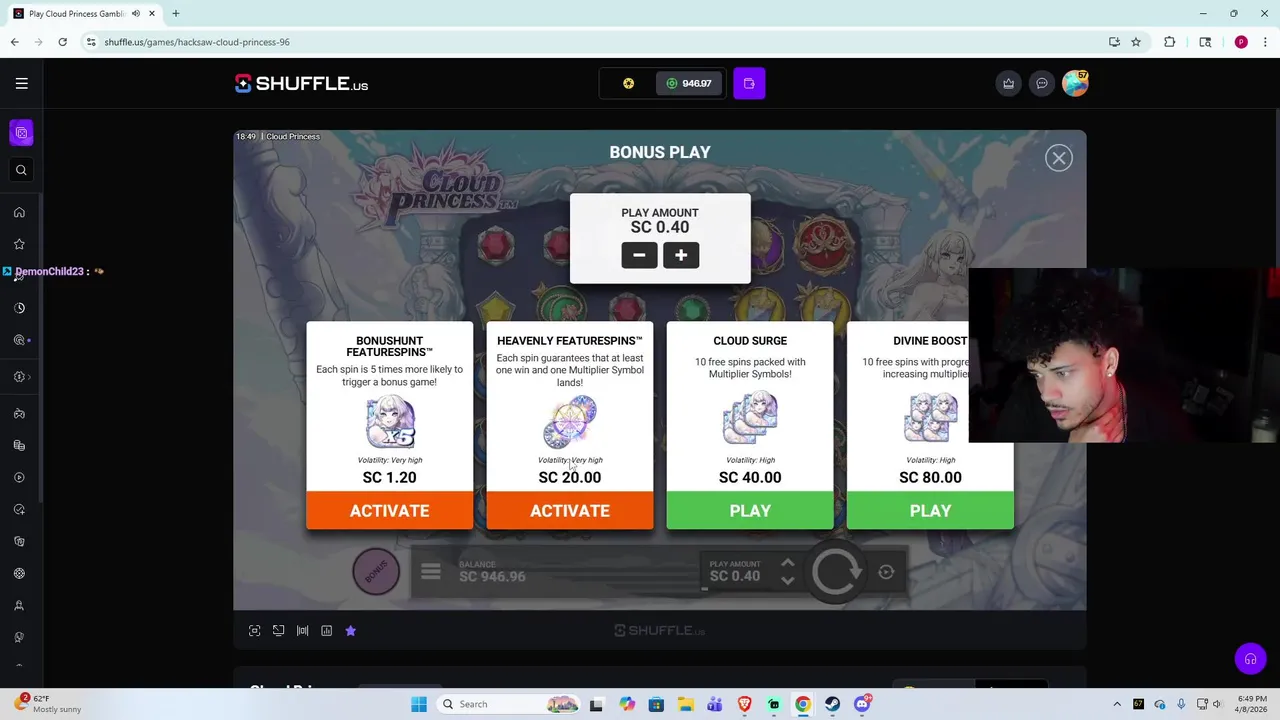The height and width of the screenshot is (720, 1280).
Task: Close the Bonus Play dialog
Action: tap(1059, 158)
